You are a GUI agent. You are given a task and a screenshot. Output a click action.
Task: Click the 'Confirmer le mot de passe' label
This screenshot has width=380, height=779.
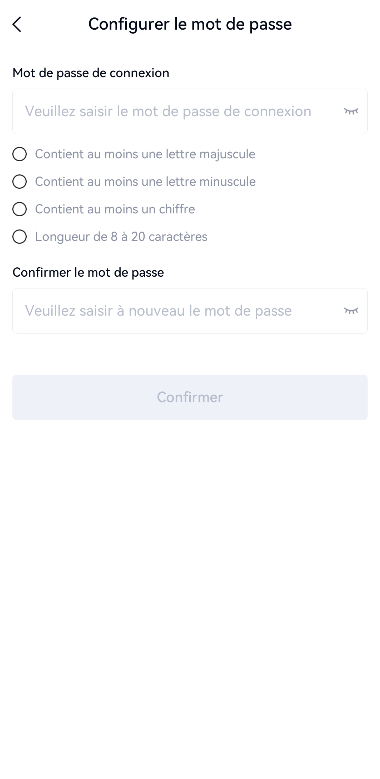(88, 273)
